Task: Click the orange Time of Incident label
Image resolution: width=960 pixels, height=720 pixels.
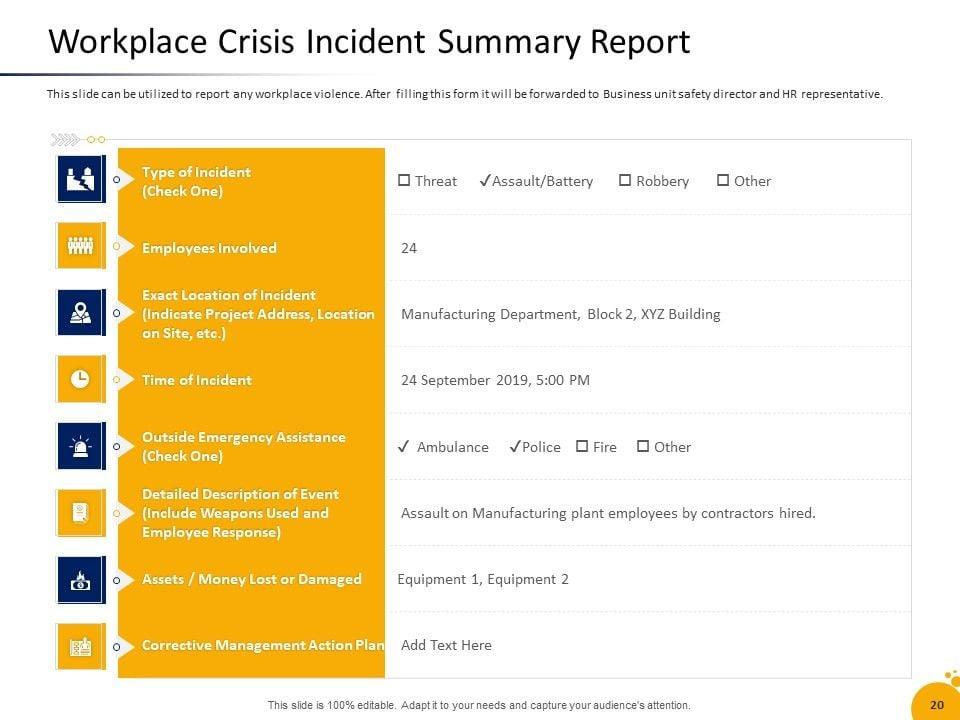Action: pos(197,380)
